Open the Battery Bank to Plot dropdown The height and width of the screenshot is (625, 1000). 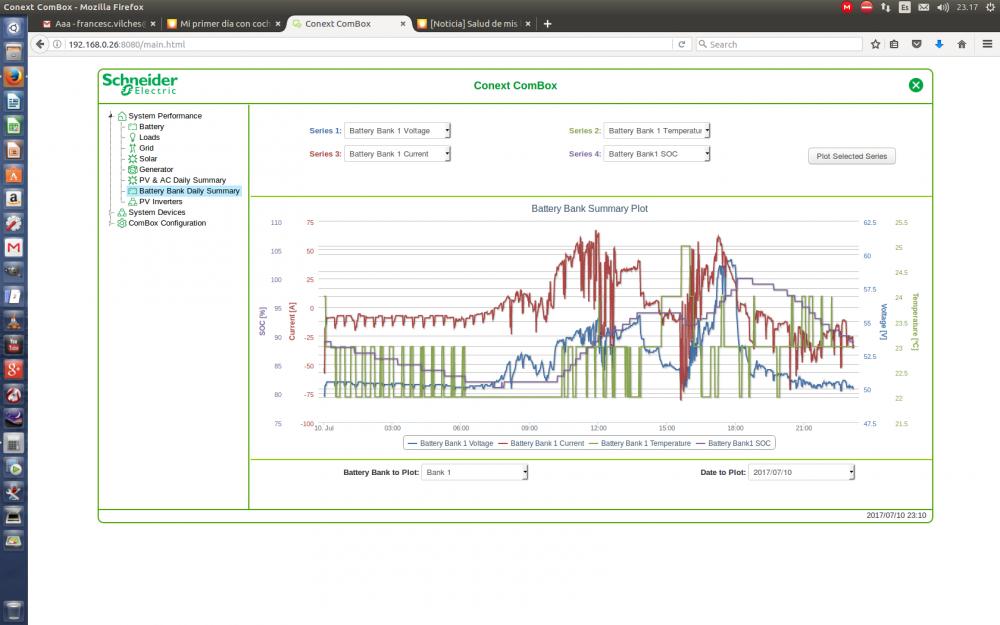(474, 472)
